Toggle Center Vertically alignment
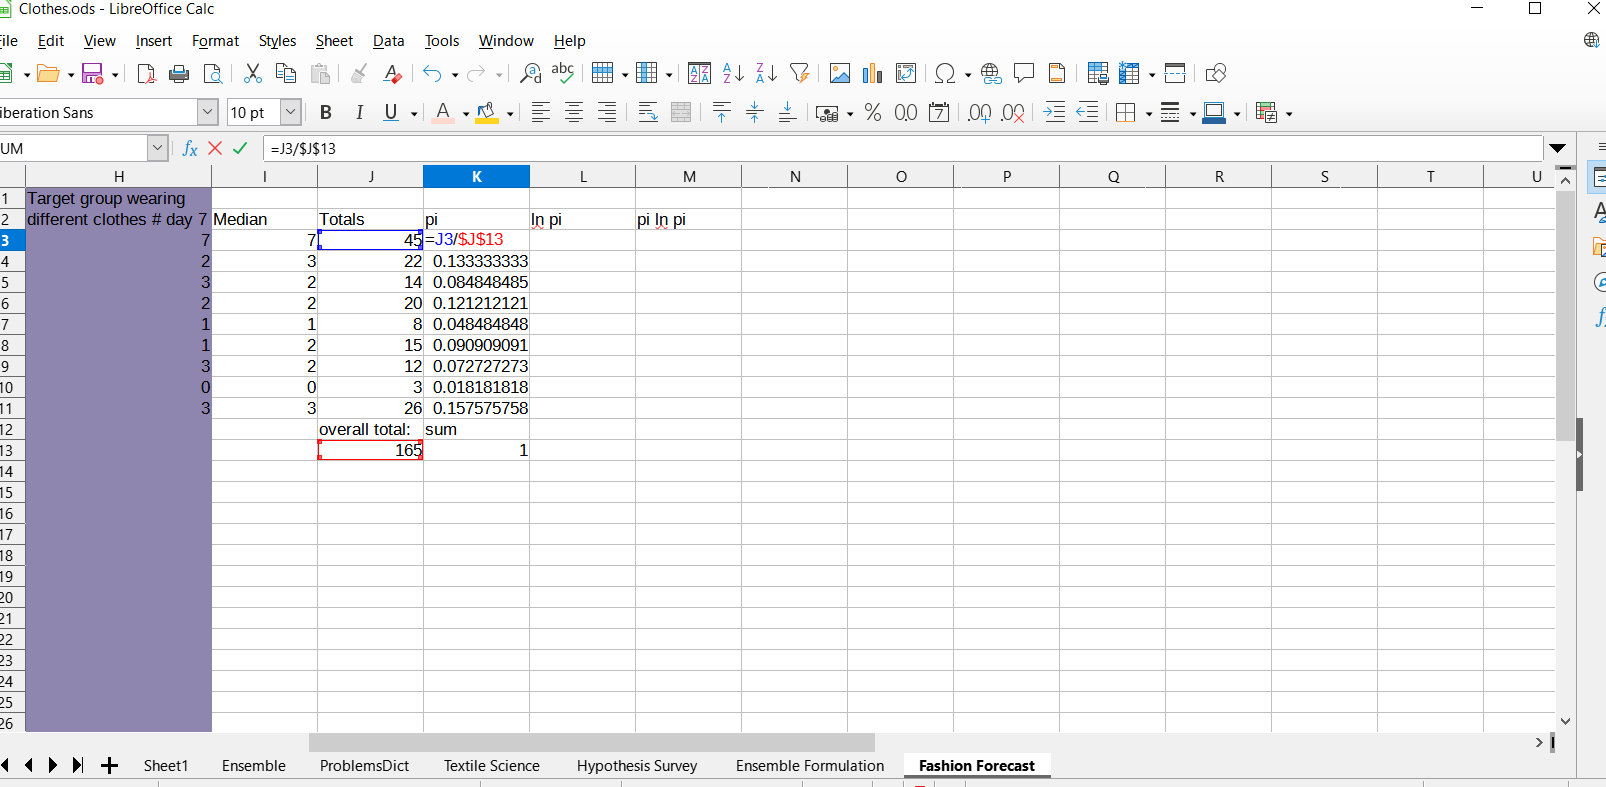Viewport: 1606px width, 787px height. click(x=755, y=113)
